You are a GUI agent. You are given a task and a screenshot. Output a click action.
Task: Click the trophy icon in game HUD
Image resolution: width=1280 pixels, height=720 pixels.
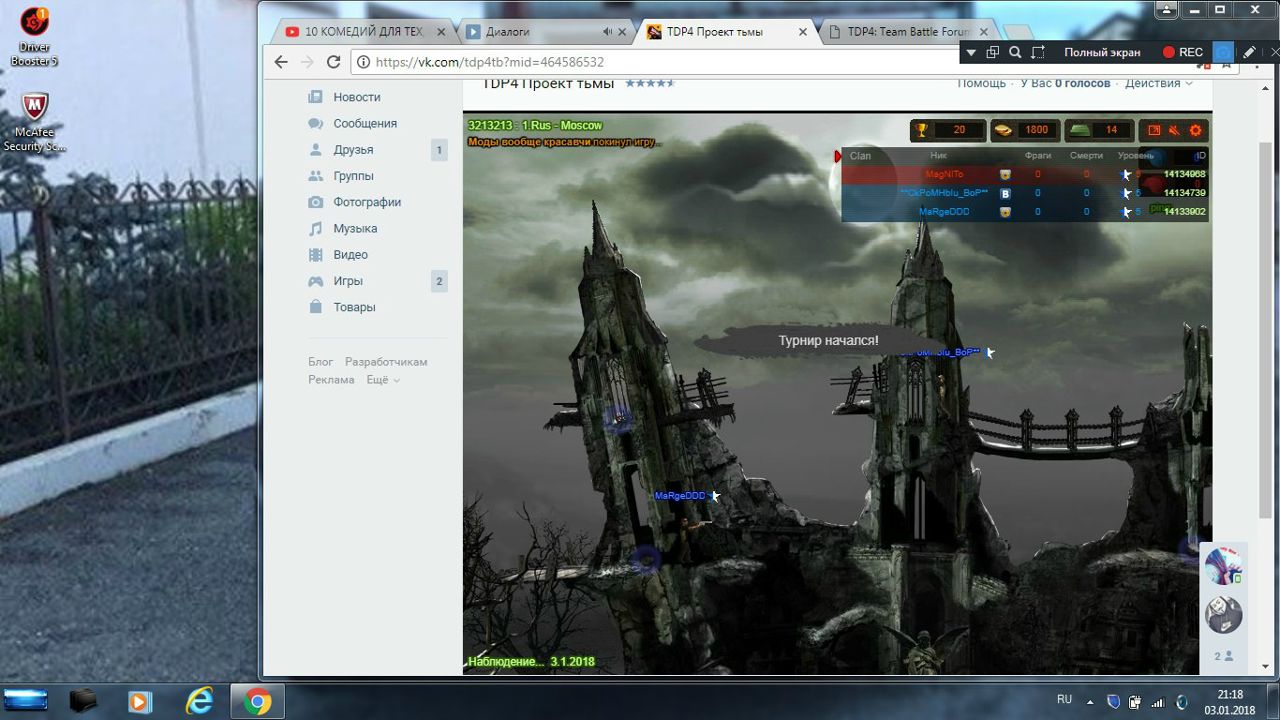pyautogui.click(x=922, y=130)
